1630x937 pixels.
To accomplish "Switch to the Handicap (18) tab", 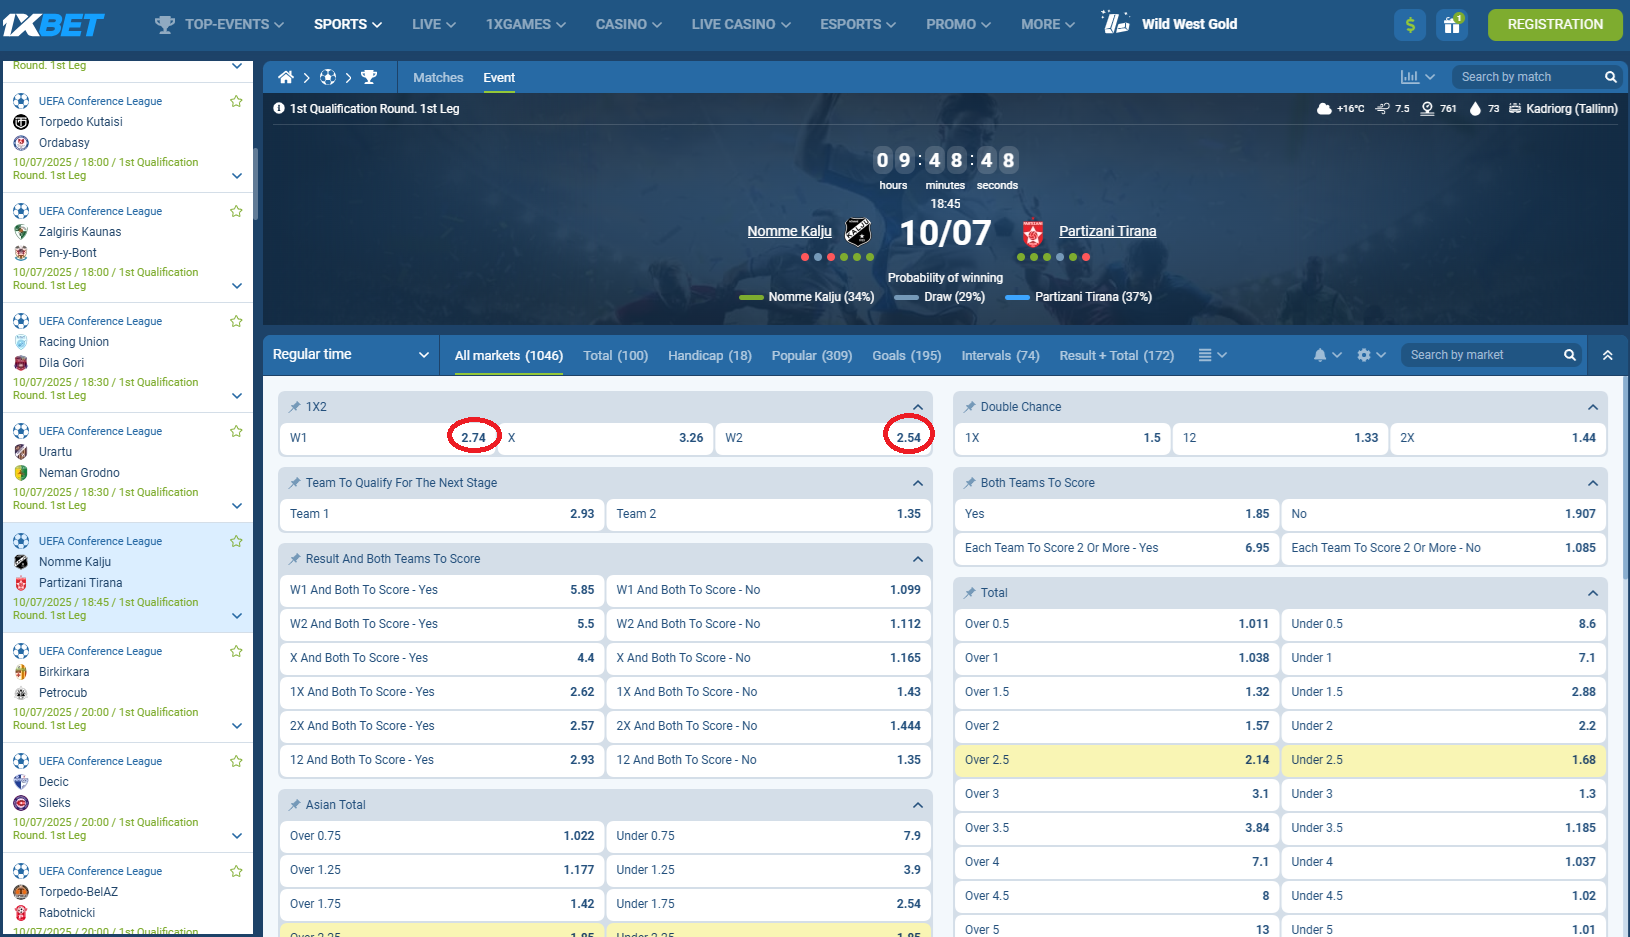I will (x=710, y=355).
